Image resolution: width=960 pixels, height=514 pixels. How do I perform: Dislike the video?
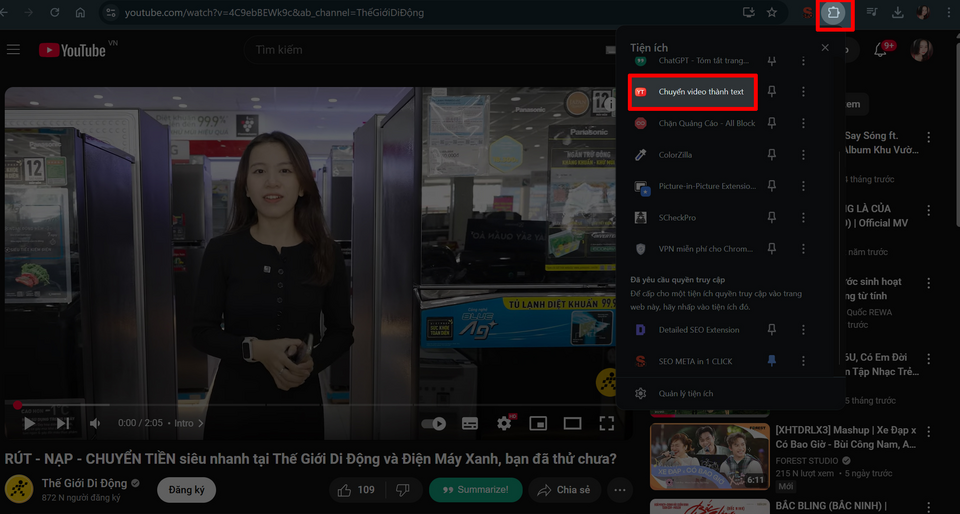click(403, 490)
